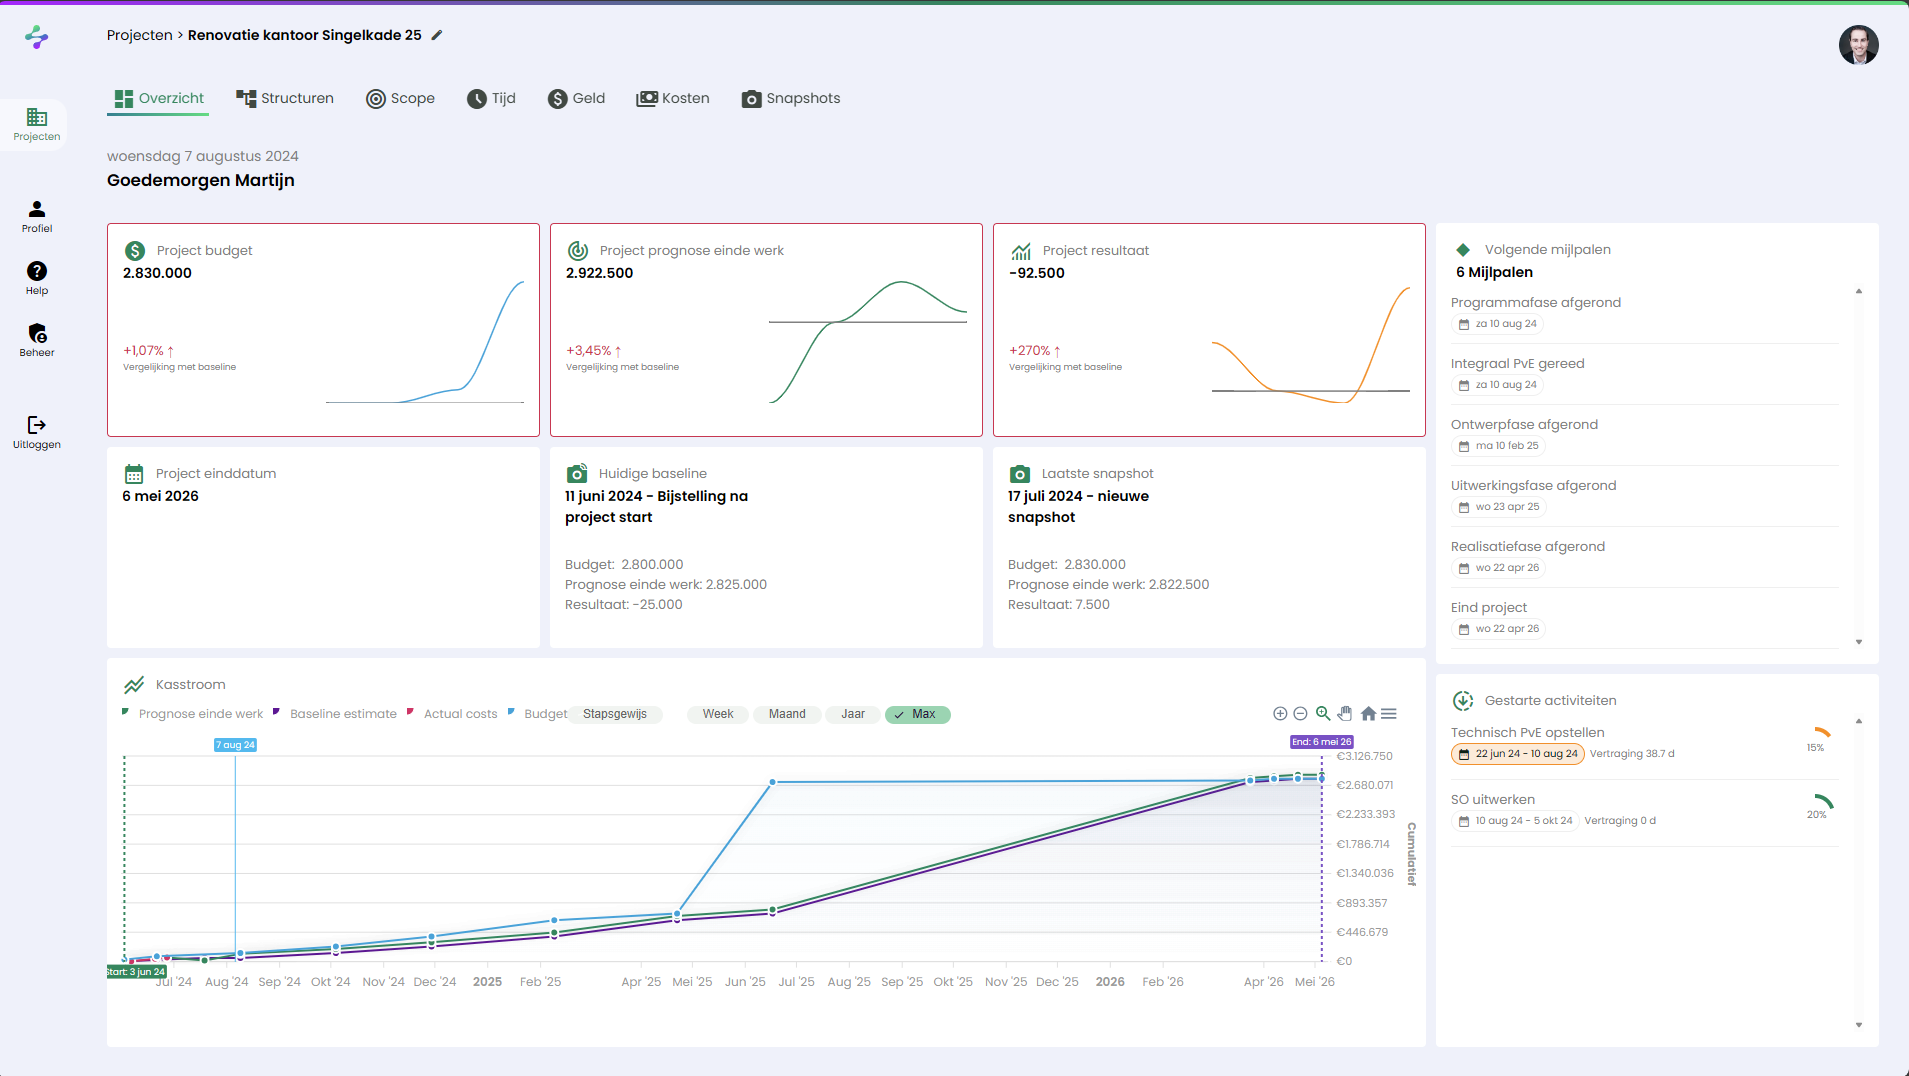This screenshot has height=1076, width=1909.
Task: Click the 7 aug 24 timeline marker
Action: tap(235, 745)
